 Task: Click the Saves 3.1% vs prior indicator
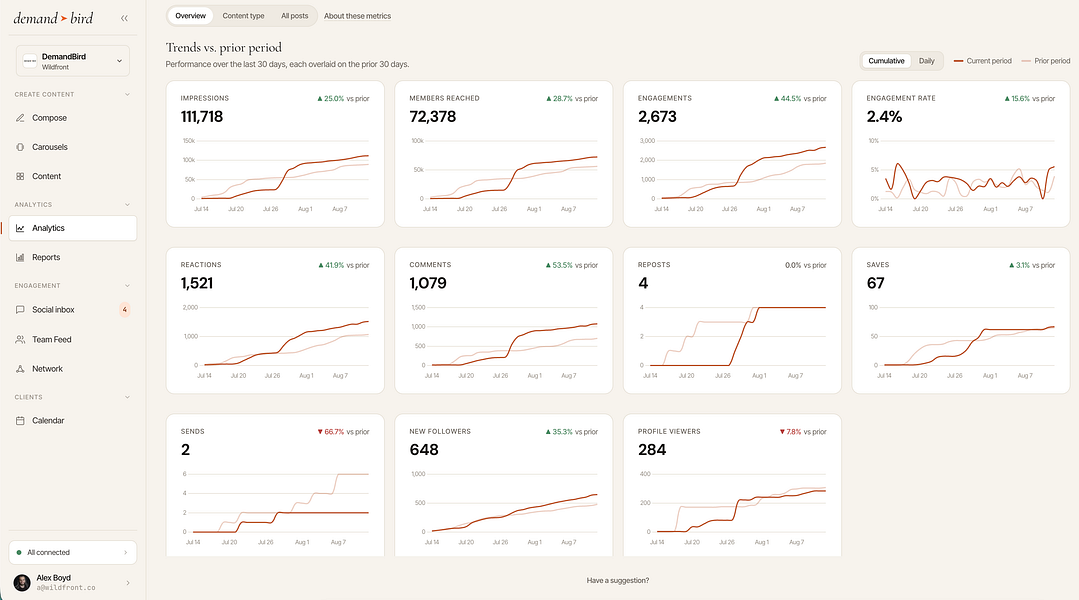pos(1032,266)
